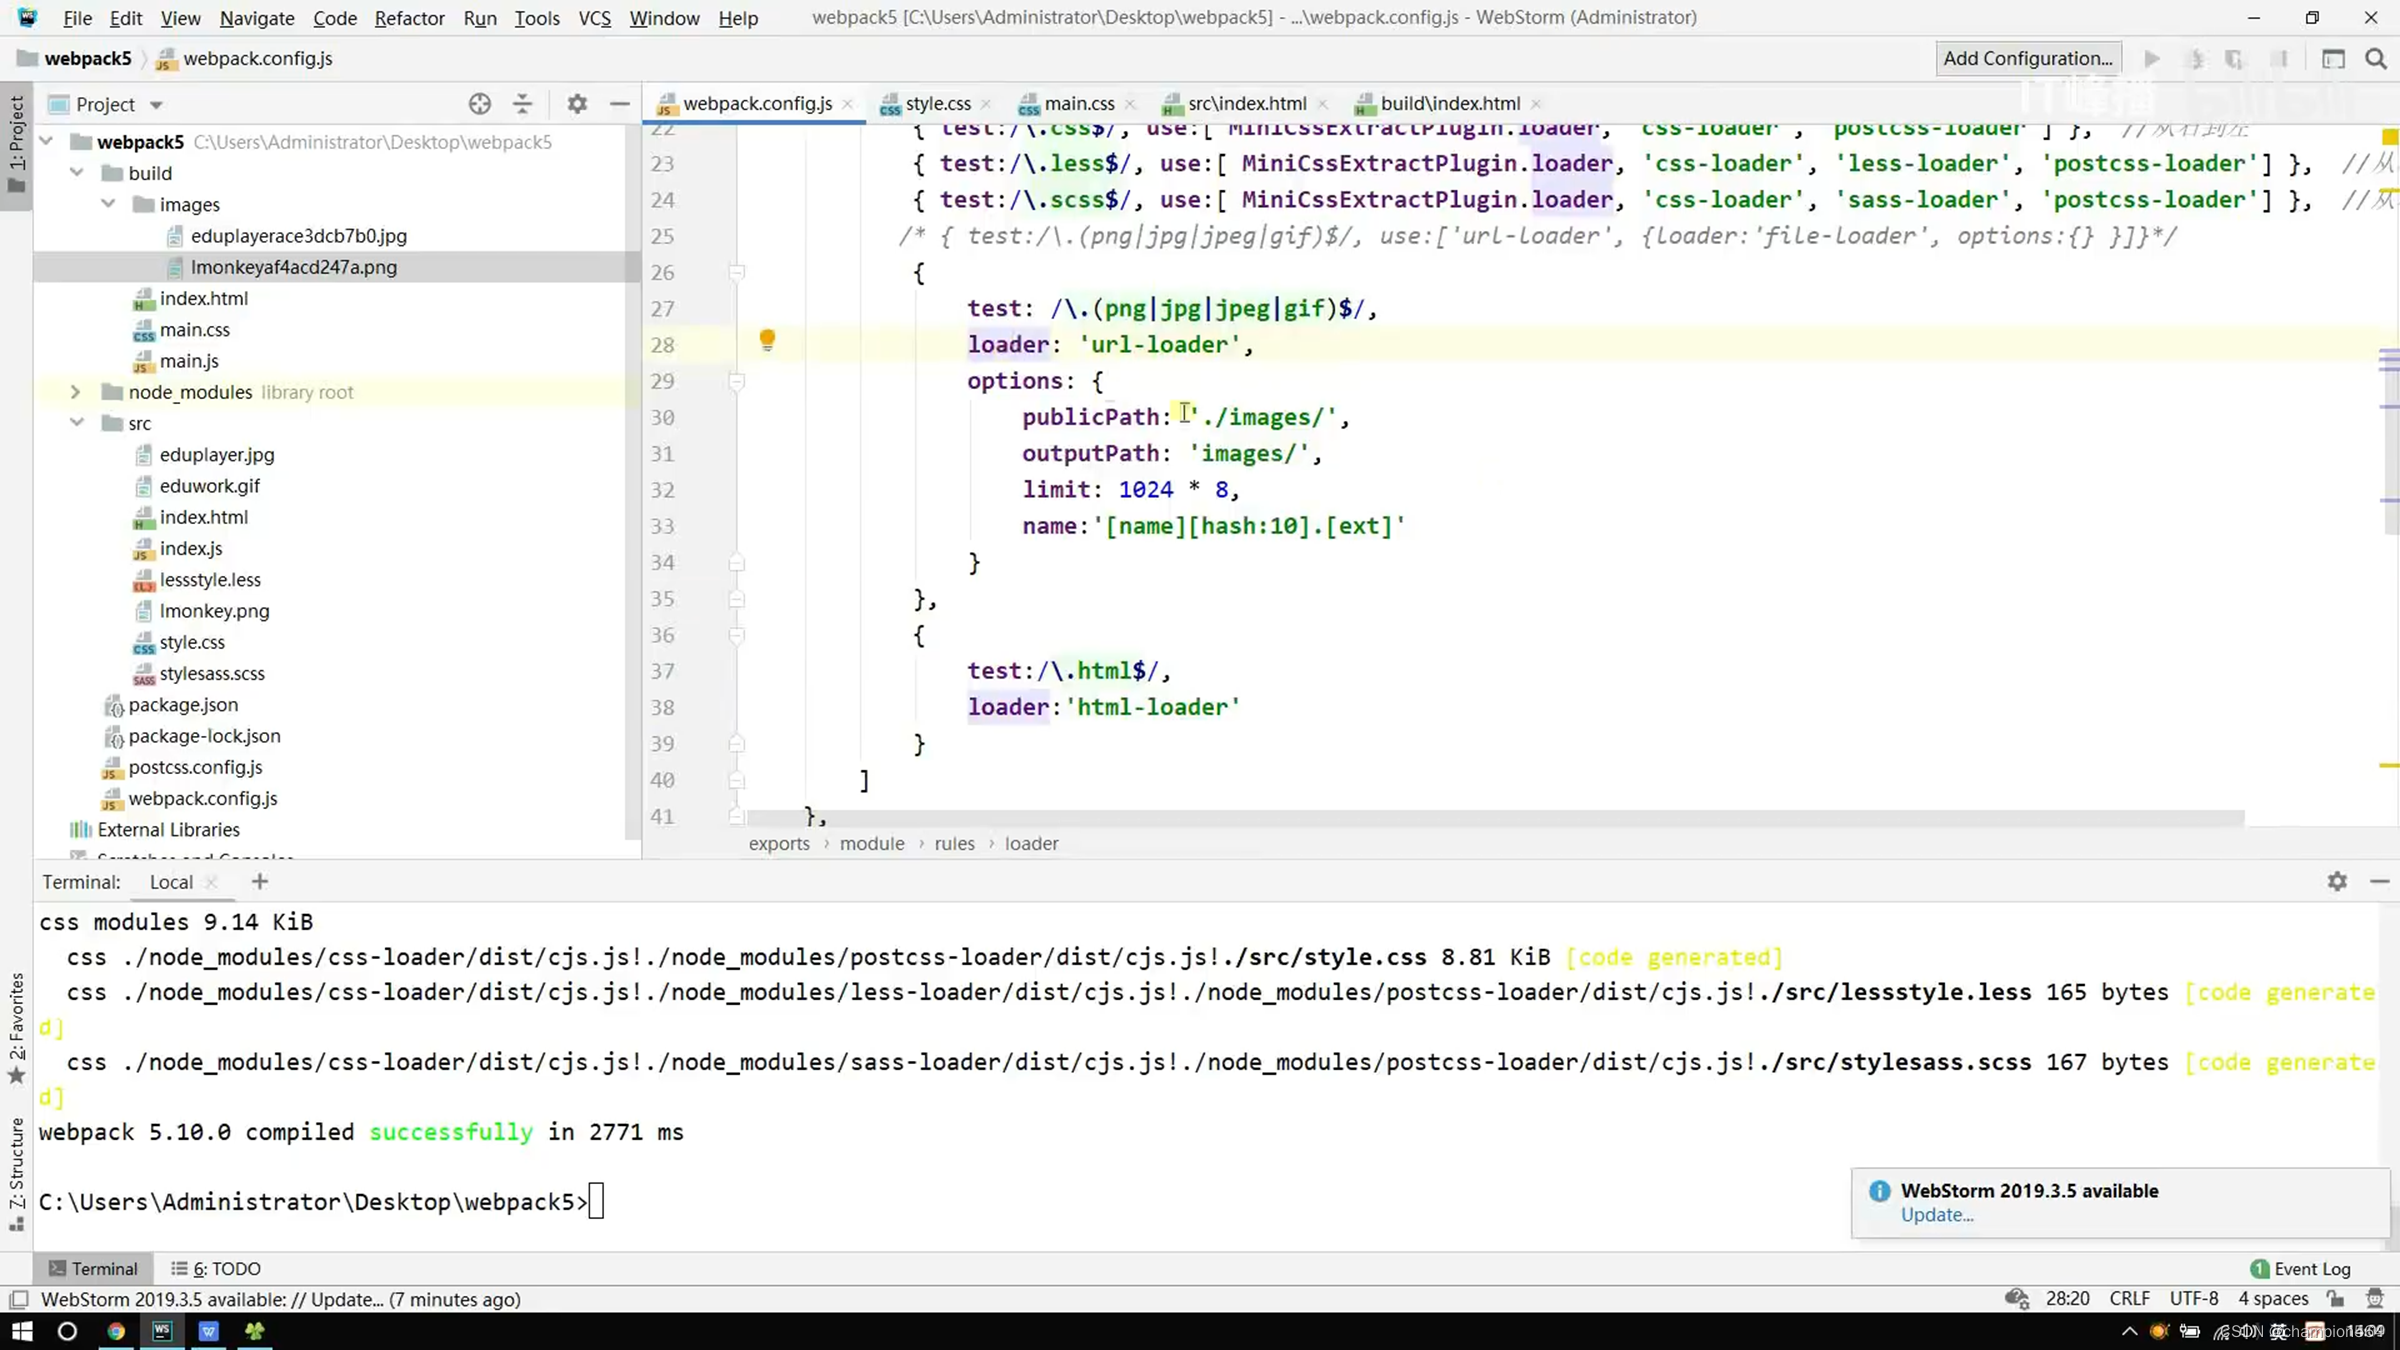2400x1350 pixels.
Task: Click the locate current file target icon
Action: tap(480, 104)
